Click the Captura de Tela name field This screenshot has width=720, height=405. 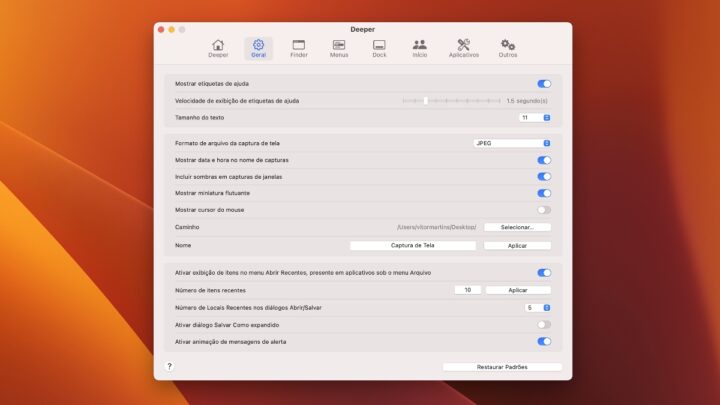[413, 246]
